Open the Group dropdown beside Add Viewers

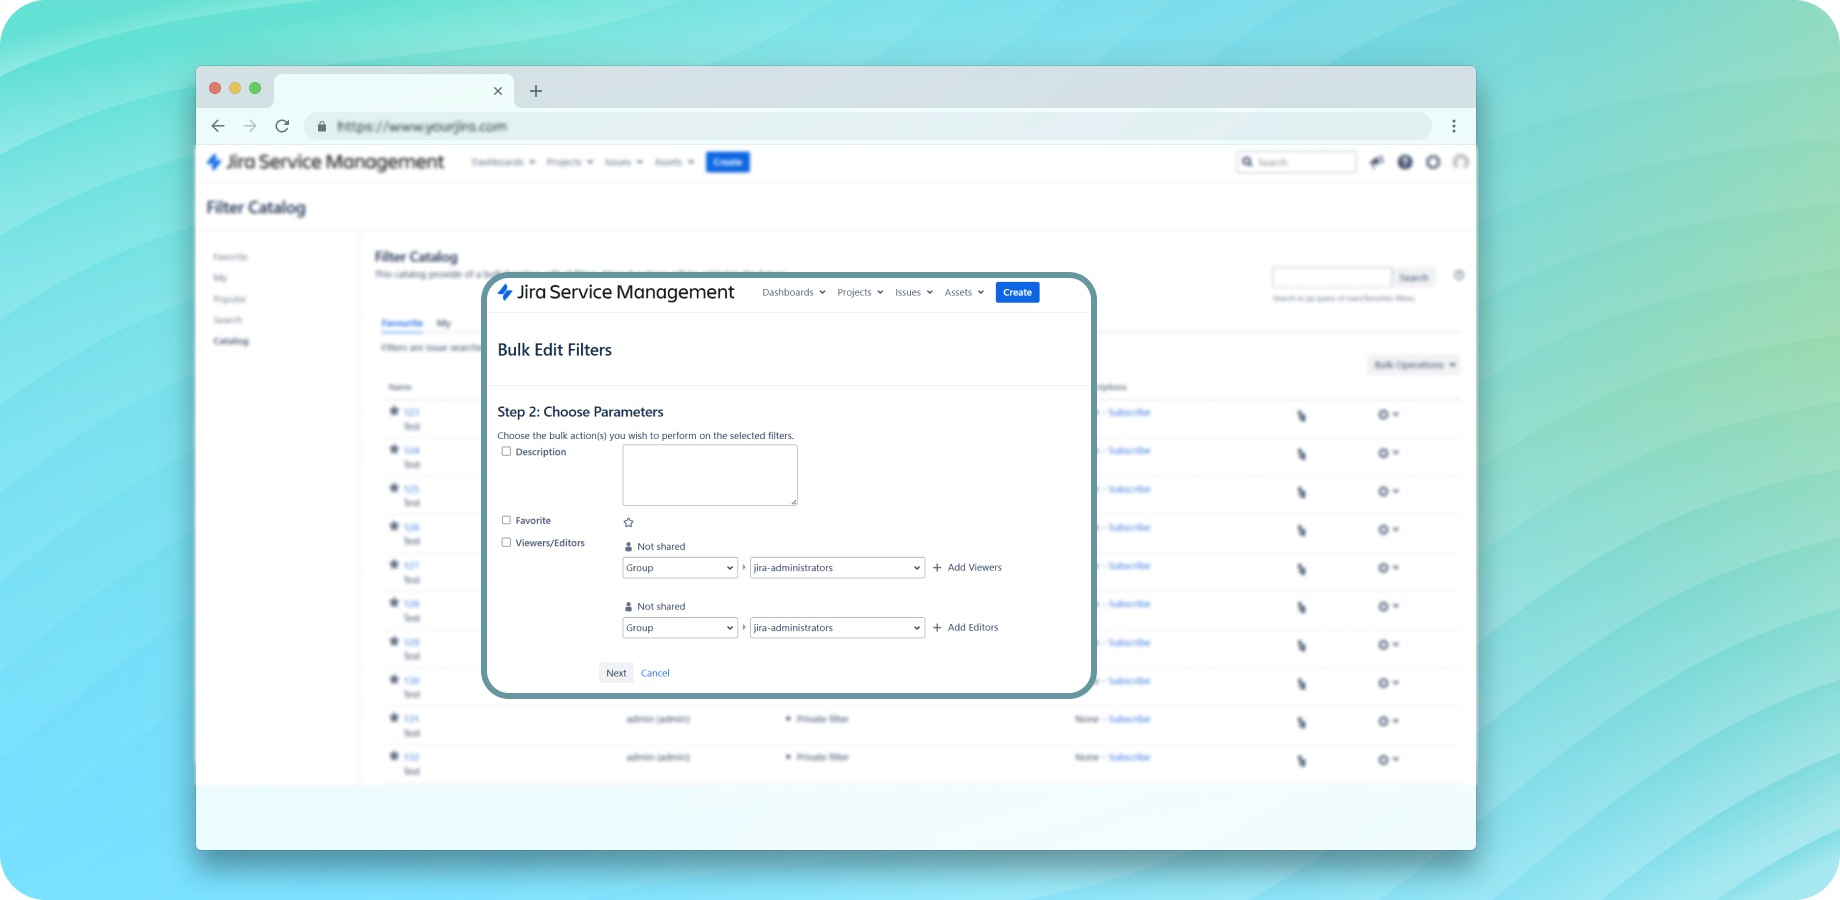(x=680, y=568)
